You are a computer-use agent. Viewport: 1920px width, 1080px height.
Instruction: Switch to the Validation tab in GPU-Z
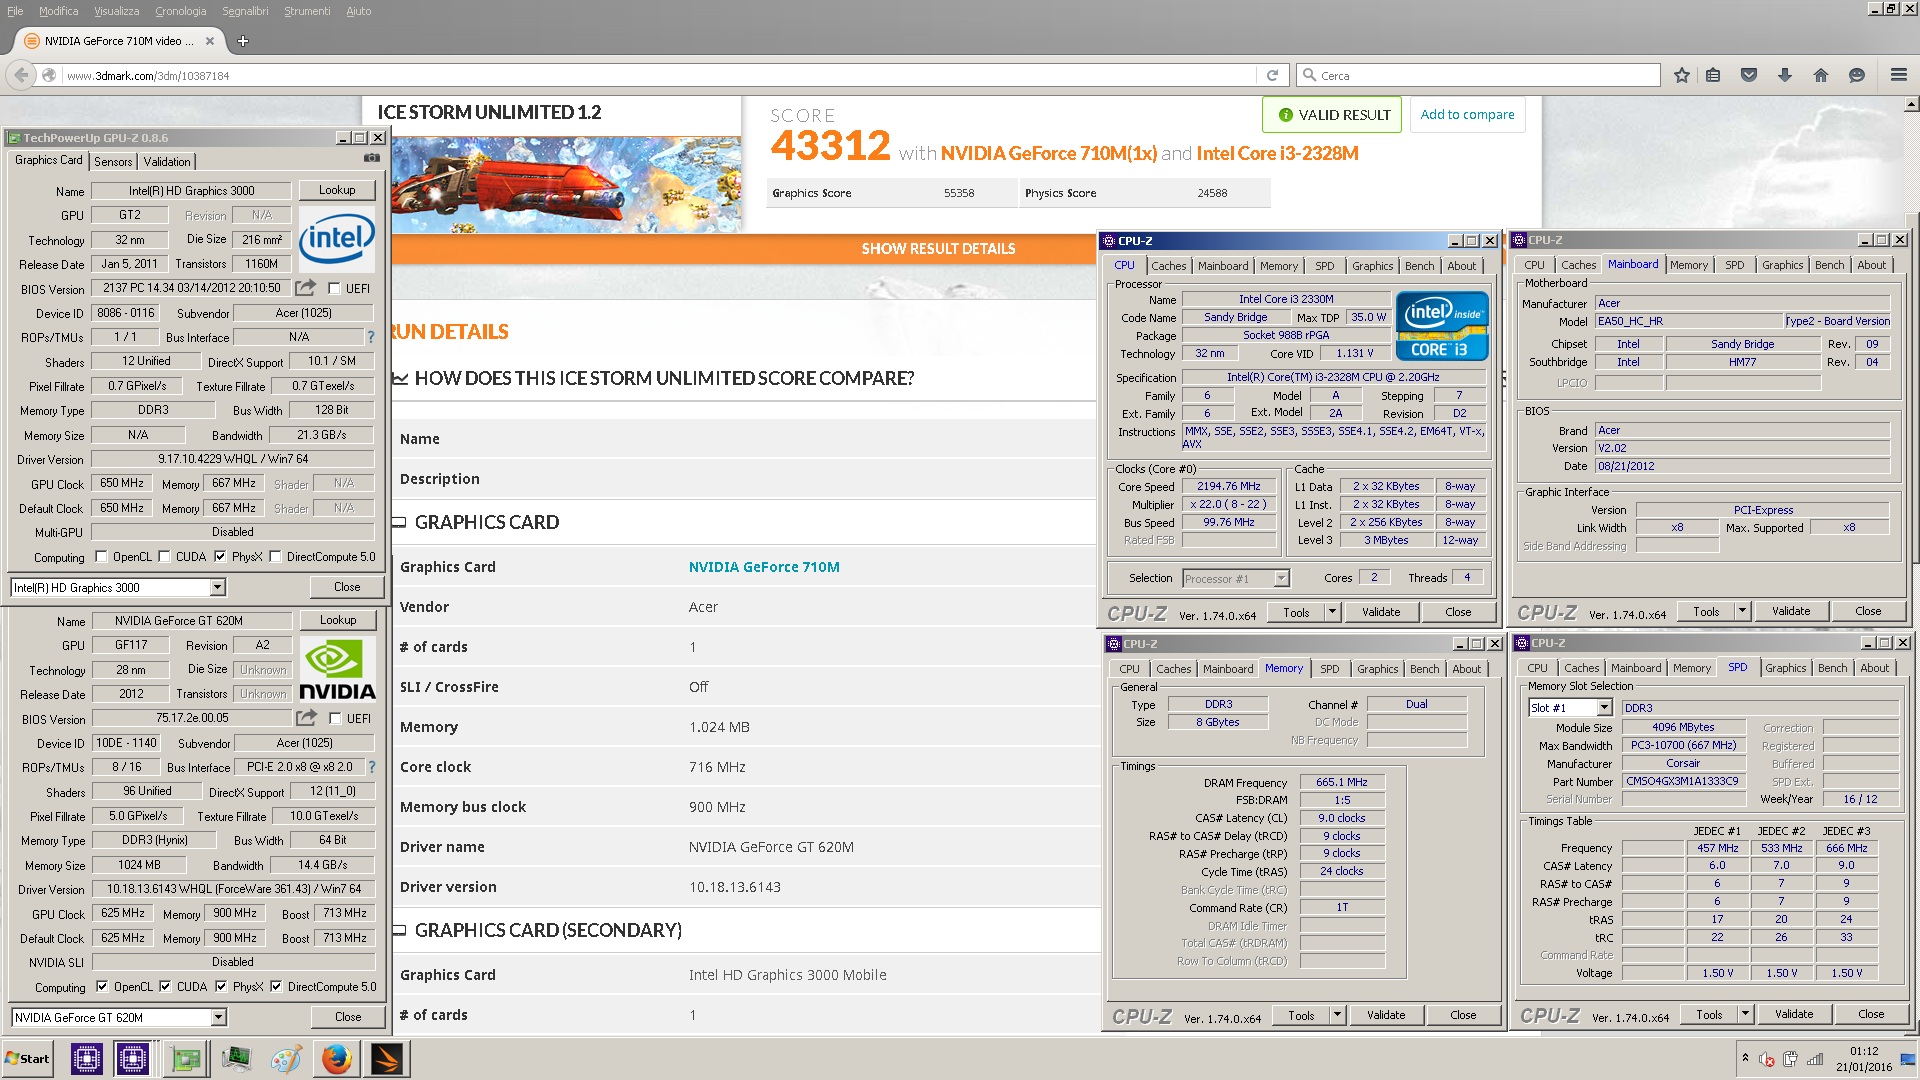[167, 162]
